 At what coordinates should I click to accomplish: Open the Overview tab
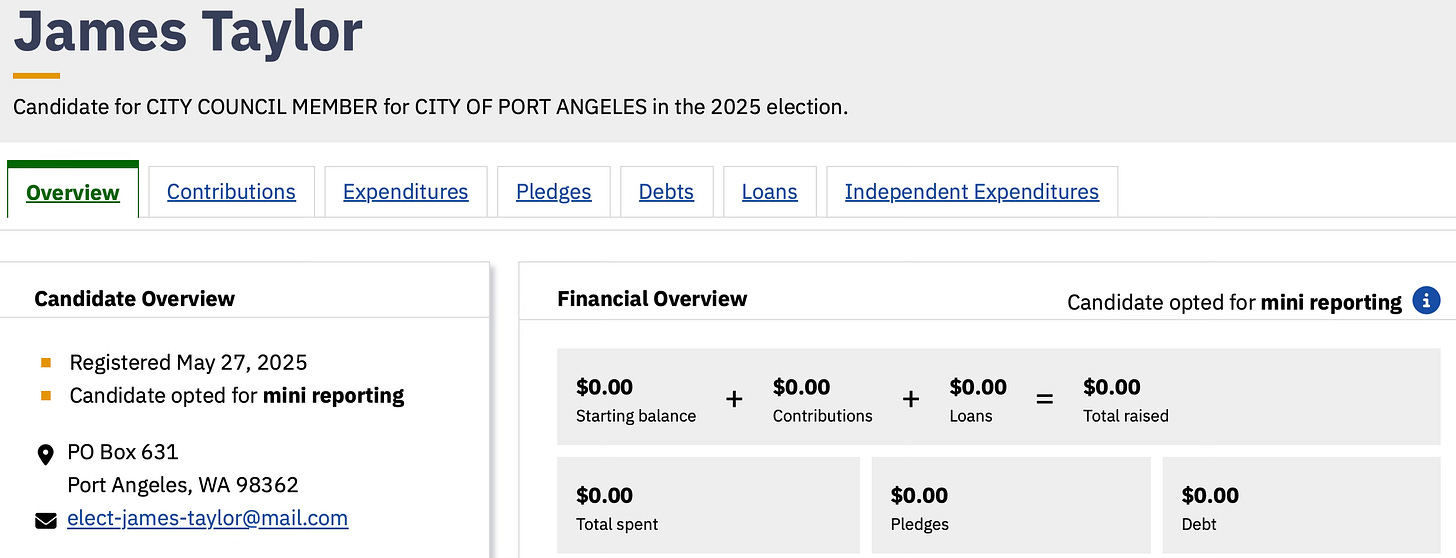[x=73, y=192]
